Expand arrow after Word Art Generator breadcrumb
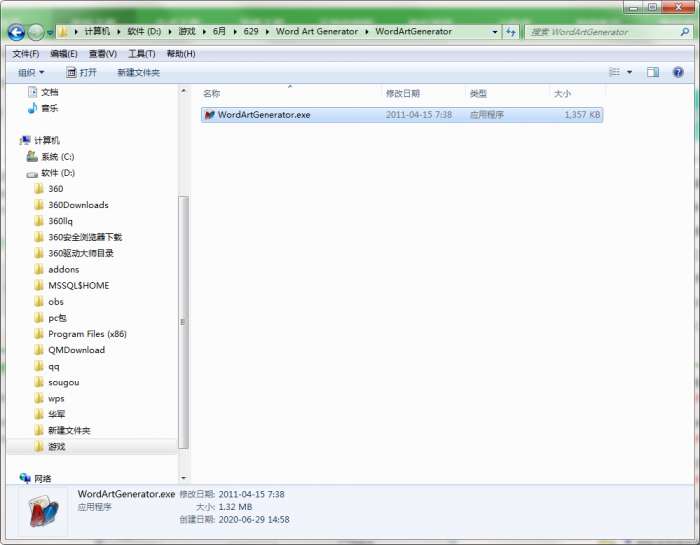Screen dimensions: 700x545 [367, 32]
